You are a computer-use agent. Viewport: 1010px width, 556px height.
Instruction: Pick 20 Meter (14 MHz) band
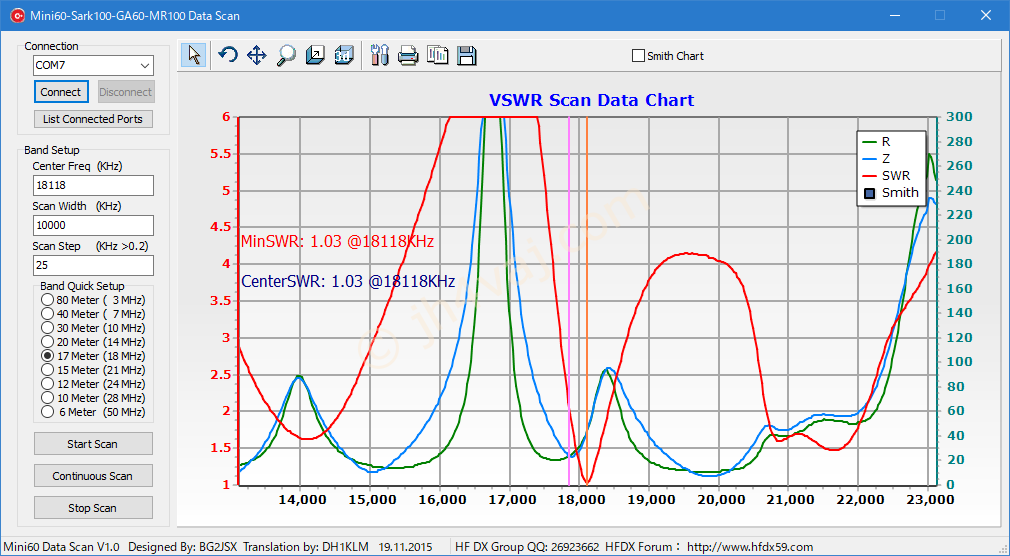(47, 342)
